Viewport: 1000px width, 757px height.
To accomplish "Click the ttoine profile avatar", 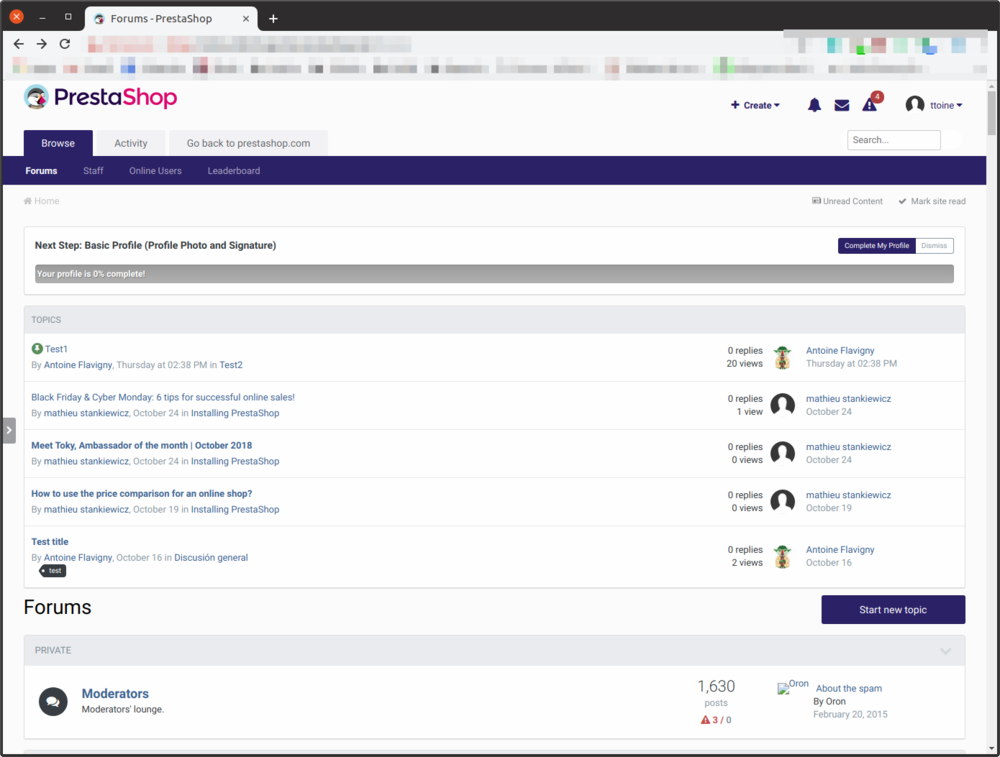I will (x=913, y=104).
